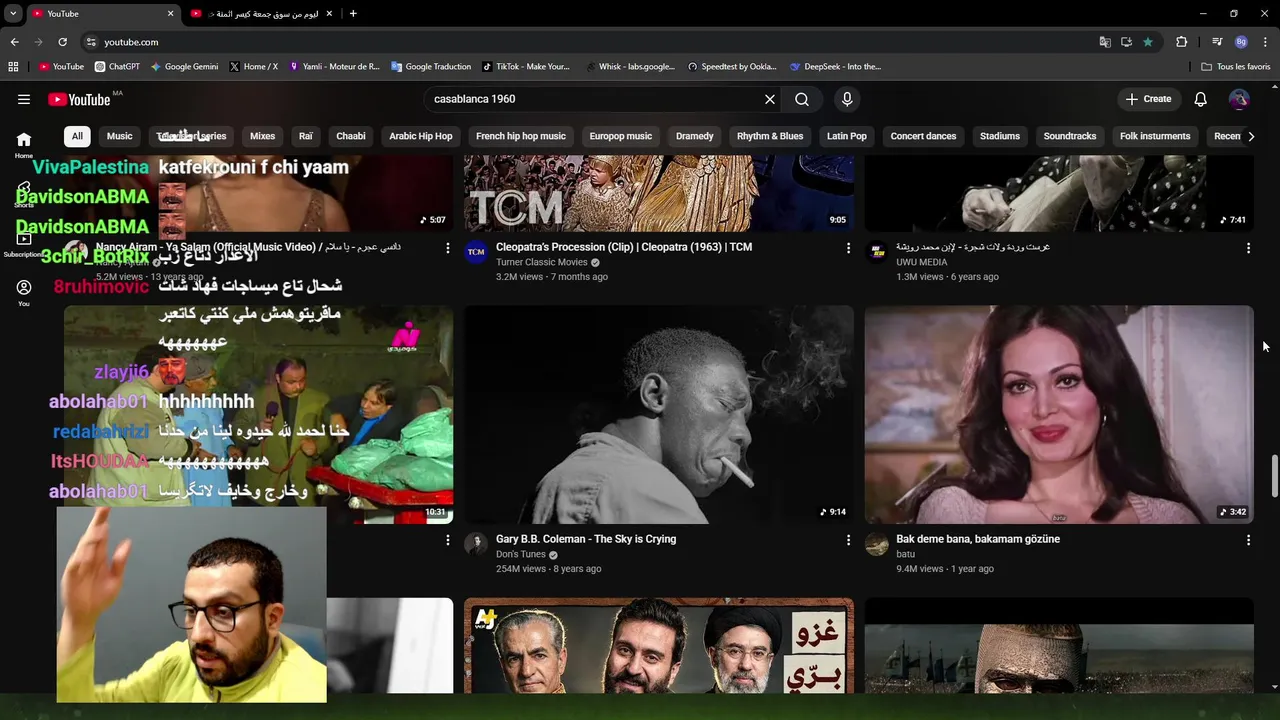Open the Chrome profile avatar
1280x720 pixels.
[1241, 42]
